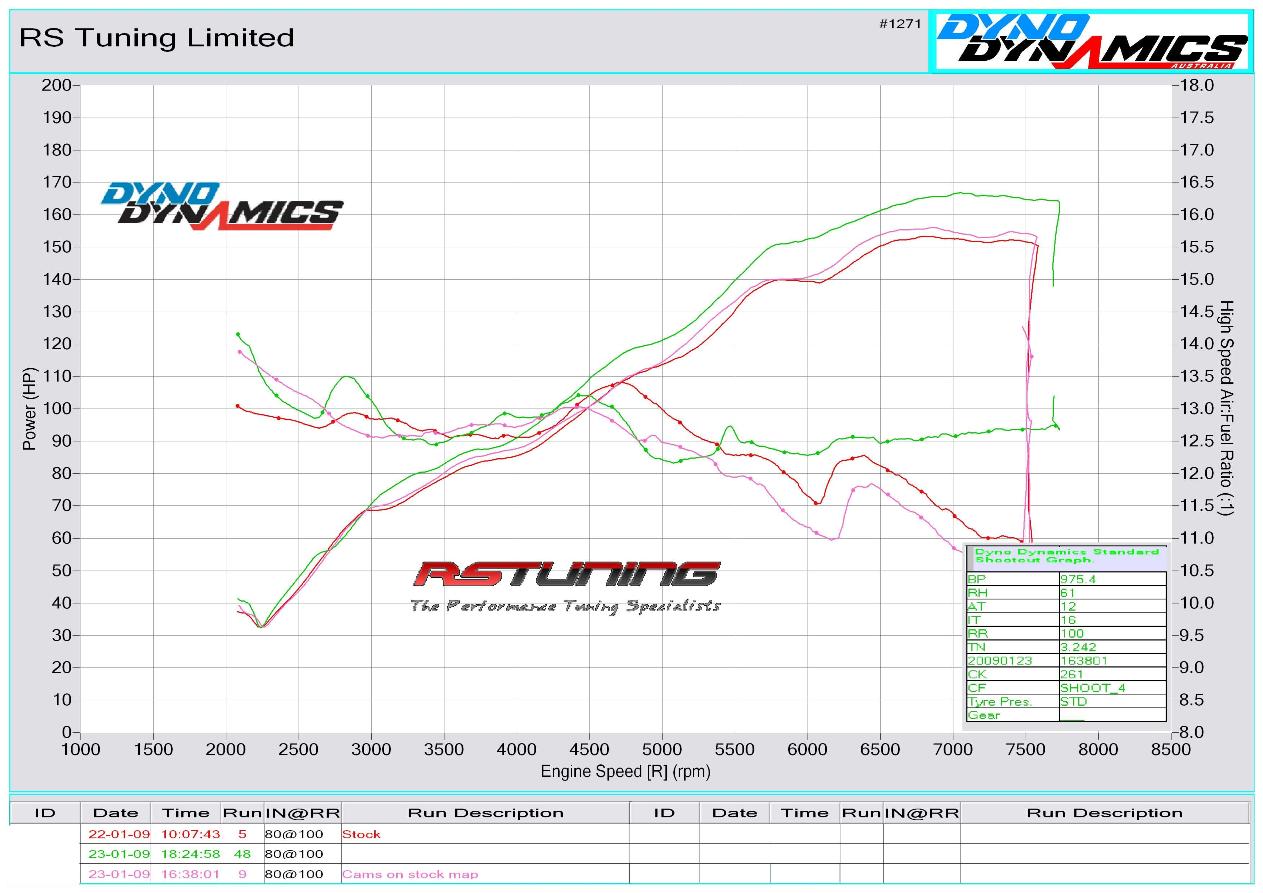
Task: Click the High Speed Air:Fuel Ratio axis label
Action: 1226,408
